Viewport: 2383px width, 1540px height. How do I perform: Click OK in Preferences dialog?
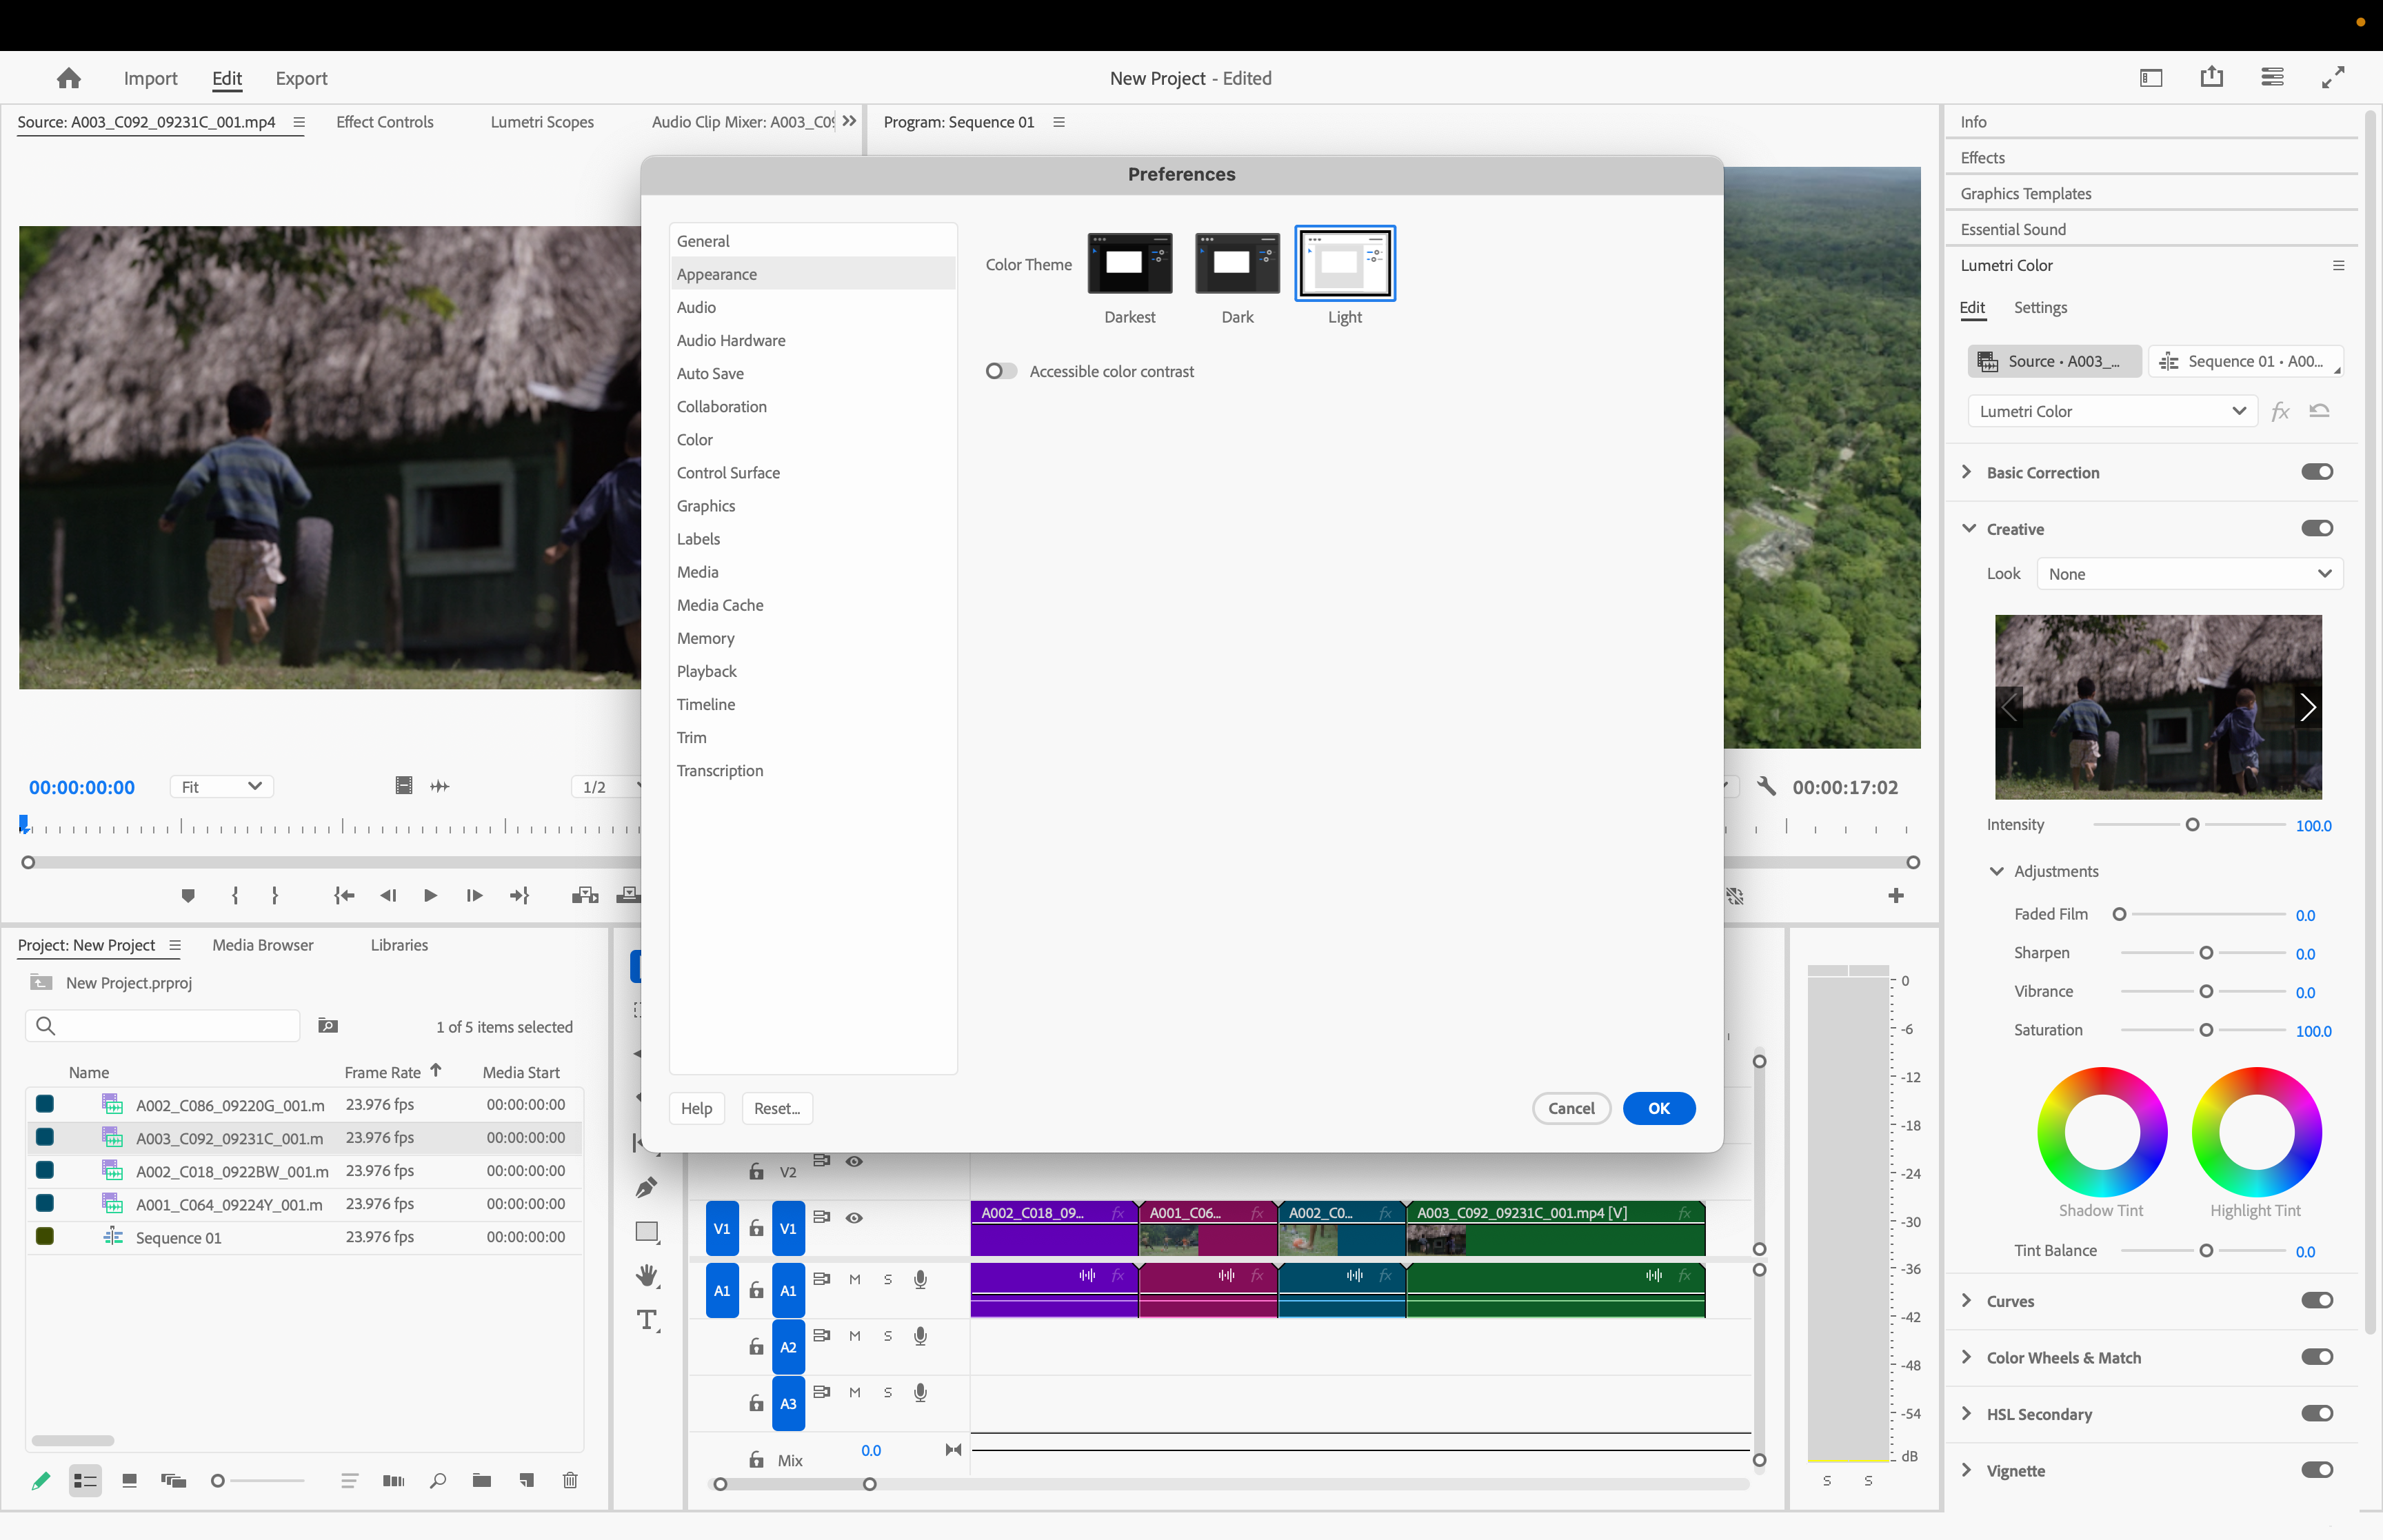click(x=1659, y=1108)
